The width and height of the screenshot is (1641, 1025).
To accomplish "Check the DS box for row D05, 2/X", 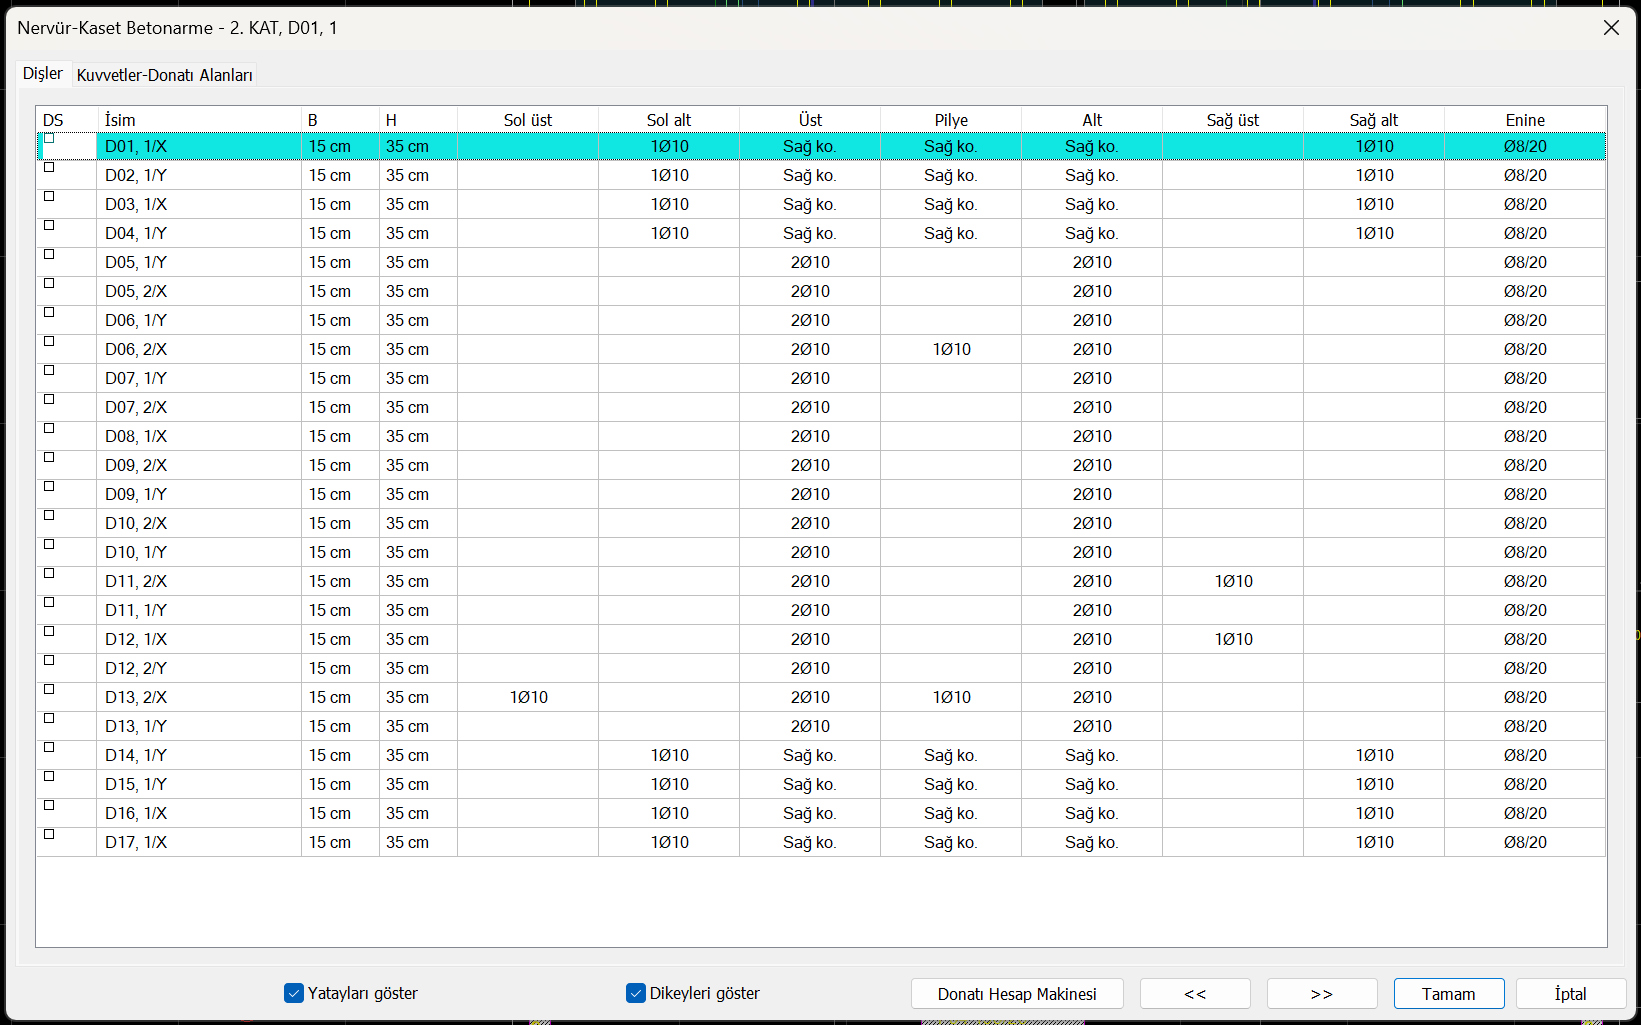I will (x=49, y=284).
